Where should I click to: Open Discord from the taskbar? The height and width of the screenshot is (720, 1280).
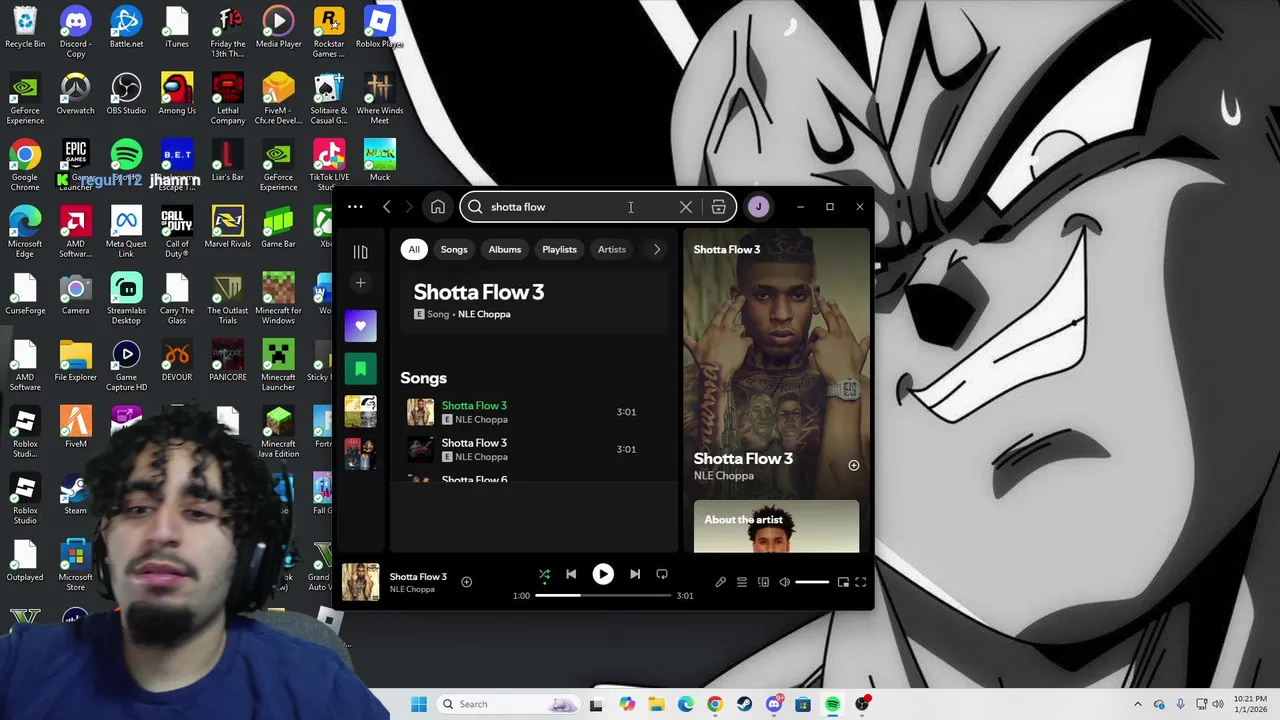774,704
